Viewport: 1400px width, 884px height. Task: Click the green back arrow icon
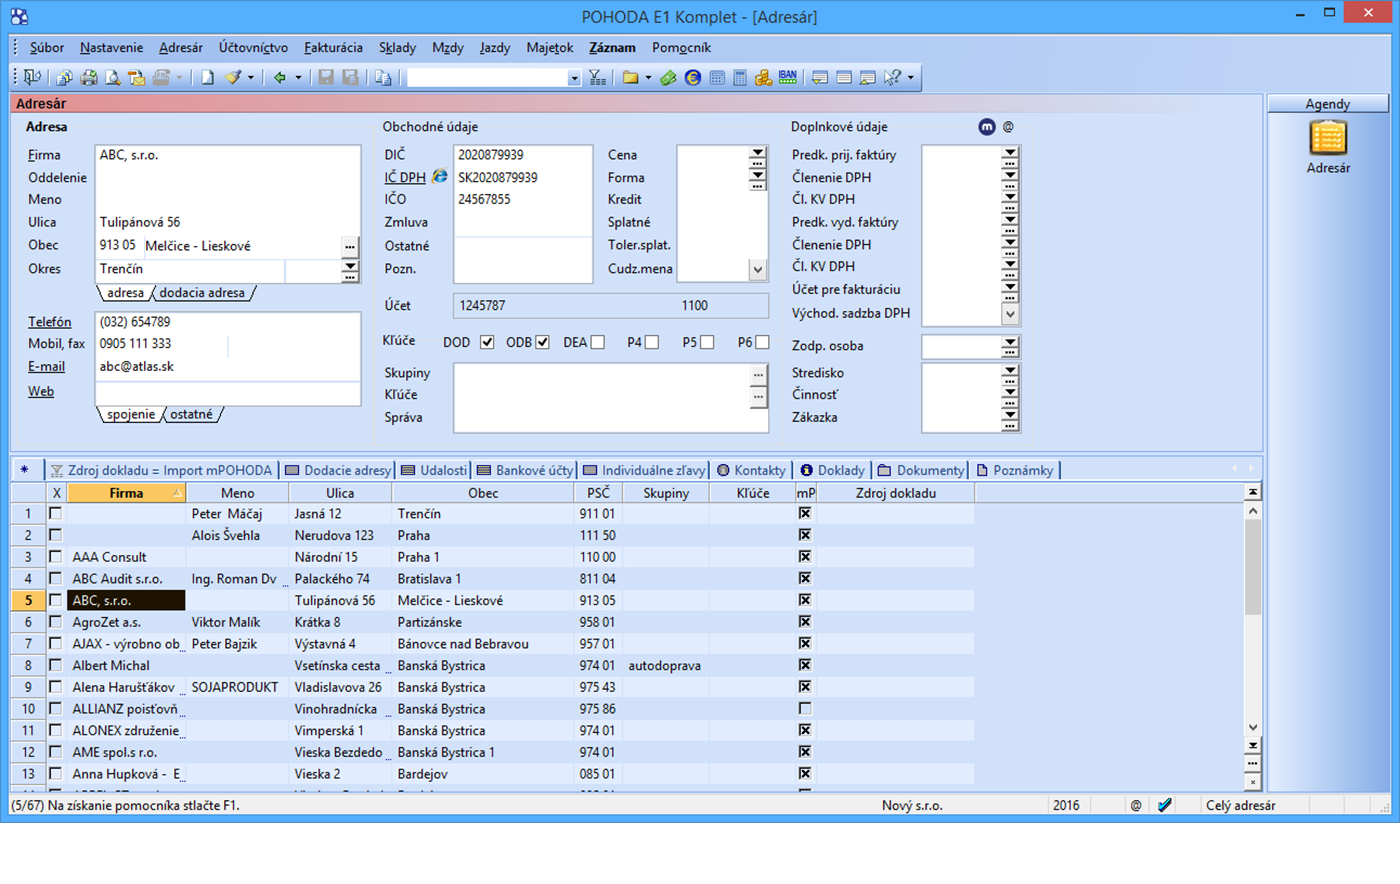coord(280,77)
